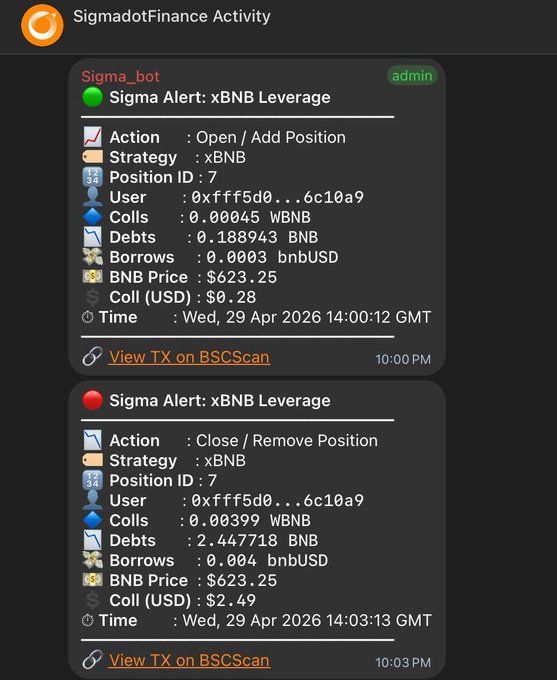The height and width of the screenshot is (680, 557).
Task: Click blue diamond icon beside 0.00045 WBNB
Action: tap(92, 217)
